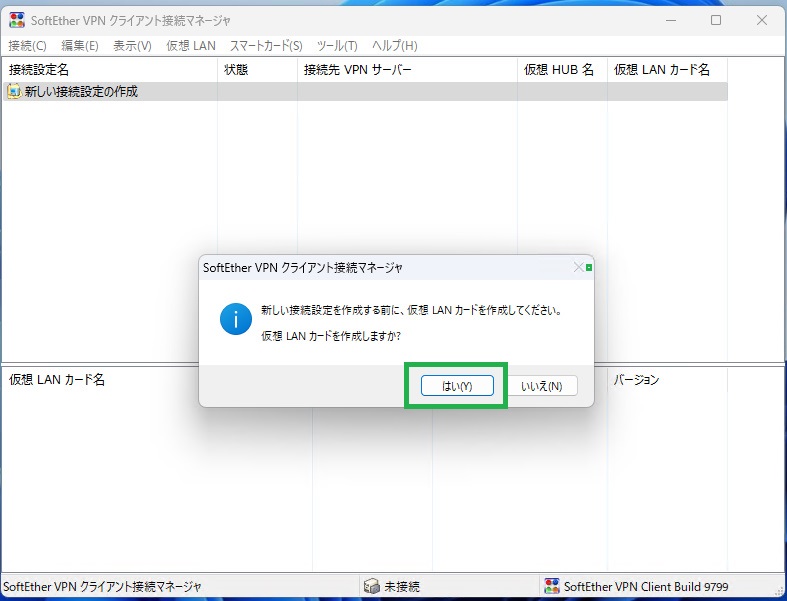787x601 pixels.
Task: Click the SoftEther app icon in title bar
Action: 17,20
